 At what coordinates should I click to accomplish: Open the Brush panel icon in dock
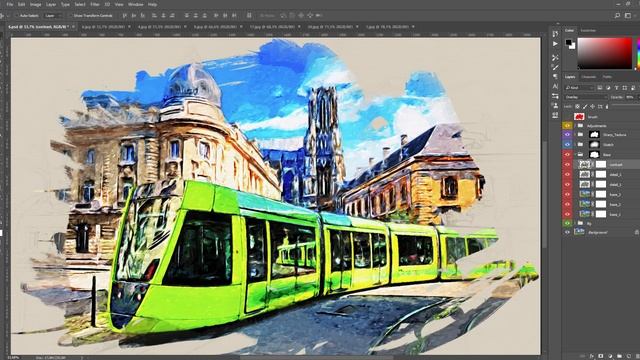point(555,67)
